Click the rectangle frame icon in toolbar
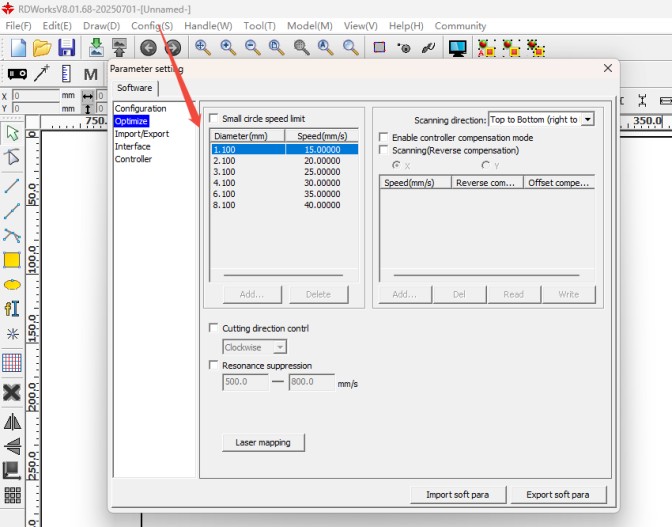The width and height of the screenshot is (672, 527). (x=379, y=47)
